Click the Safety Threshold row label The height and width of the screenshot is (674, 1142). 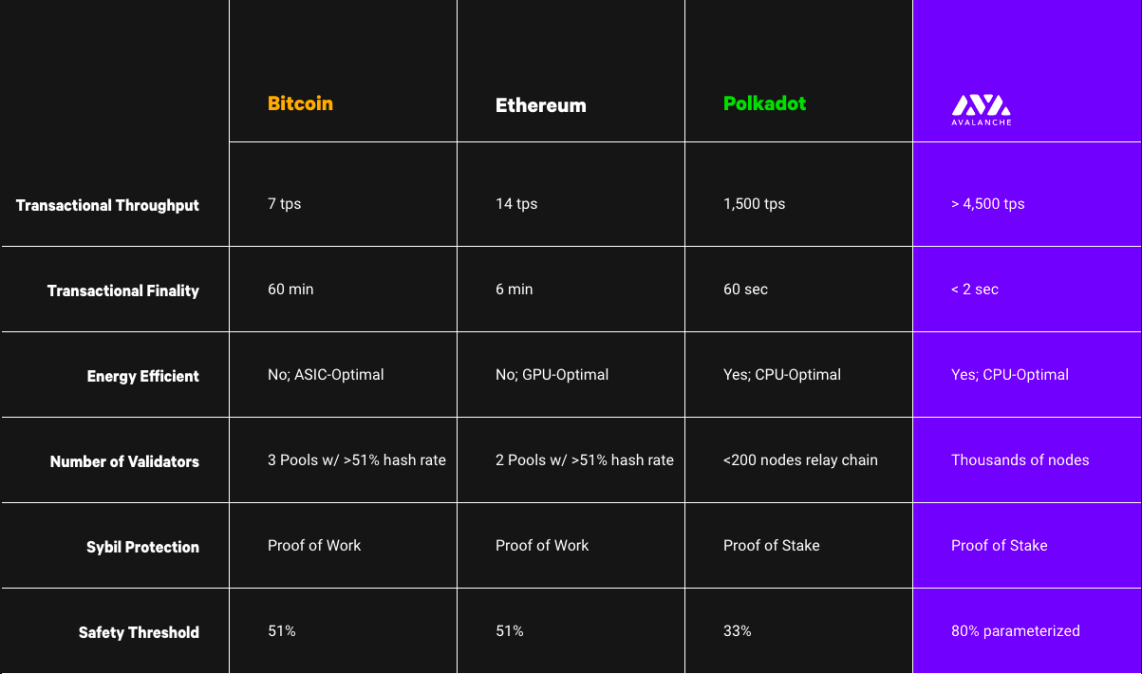(139, 632)
